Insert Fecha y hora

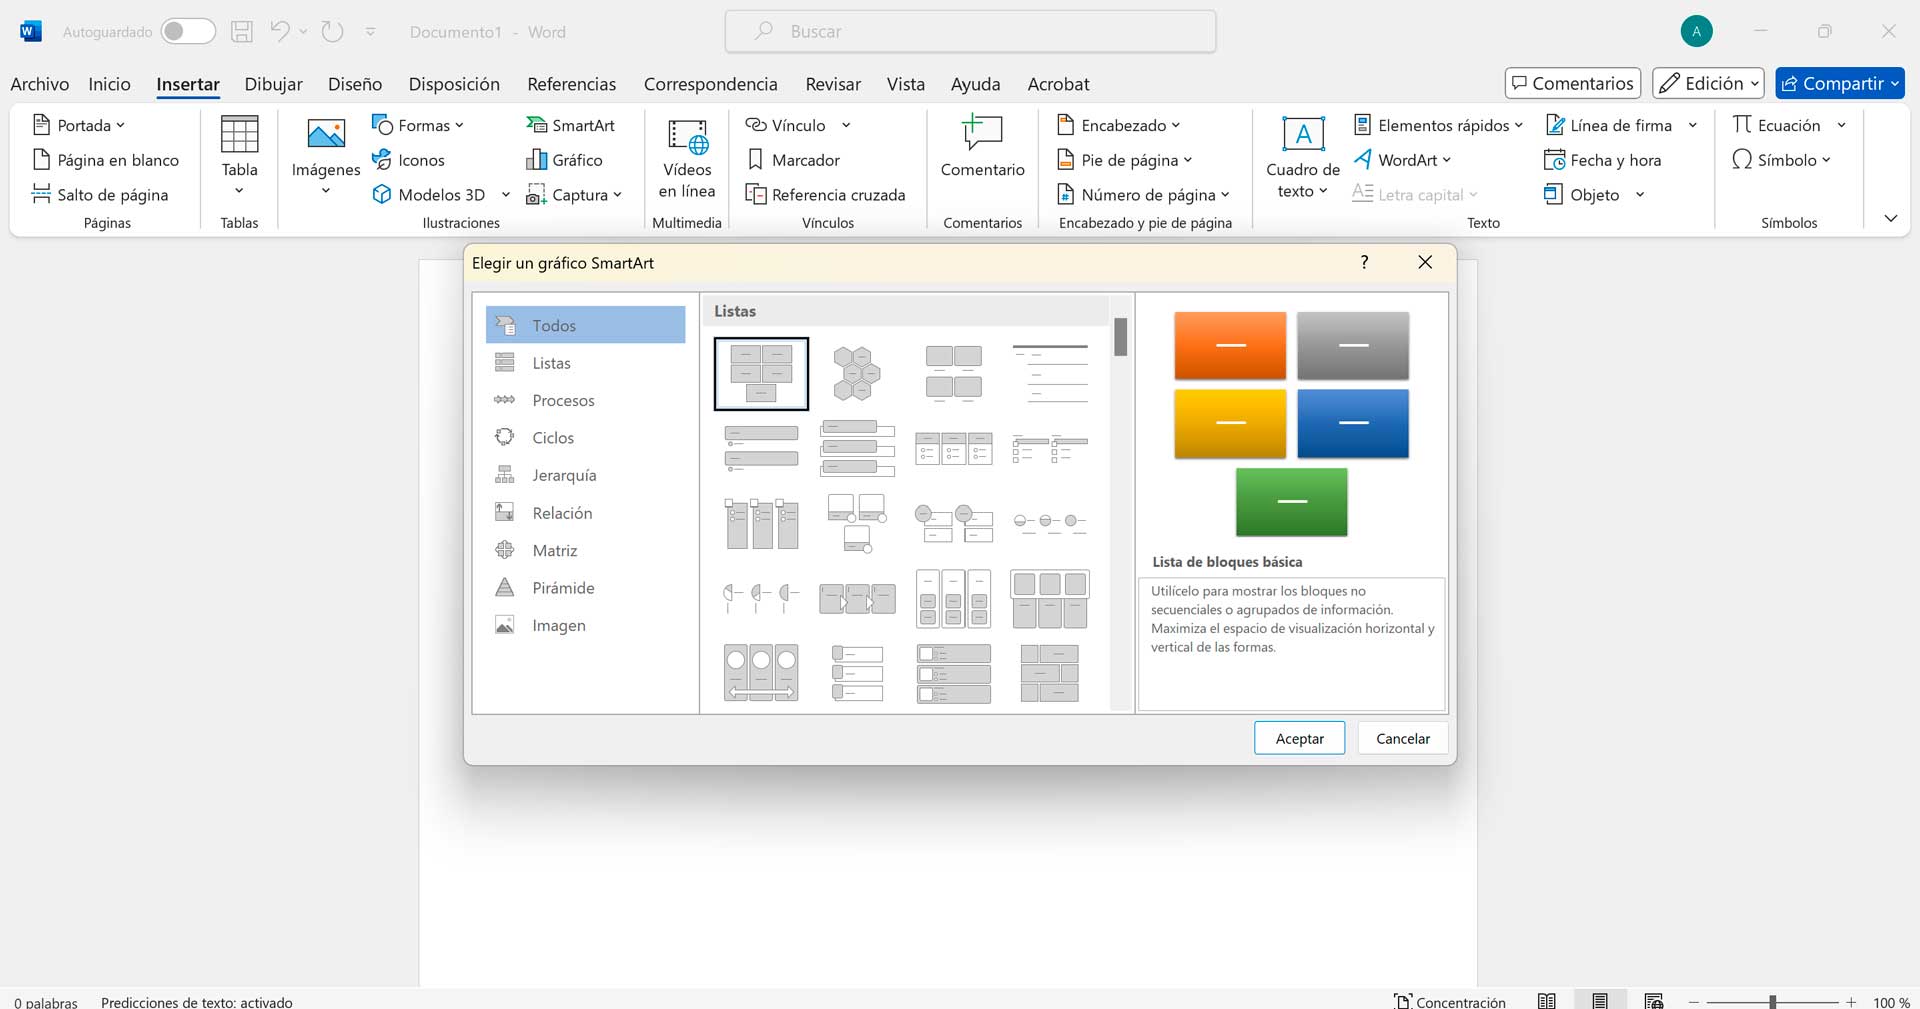[x=1603, y=160]
